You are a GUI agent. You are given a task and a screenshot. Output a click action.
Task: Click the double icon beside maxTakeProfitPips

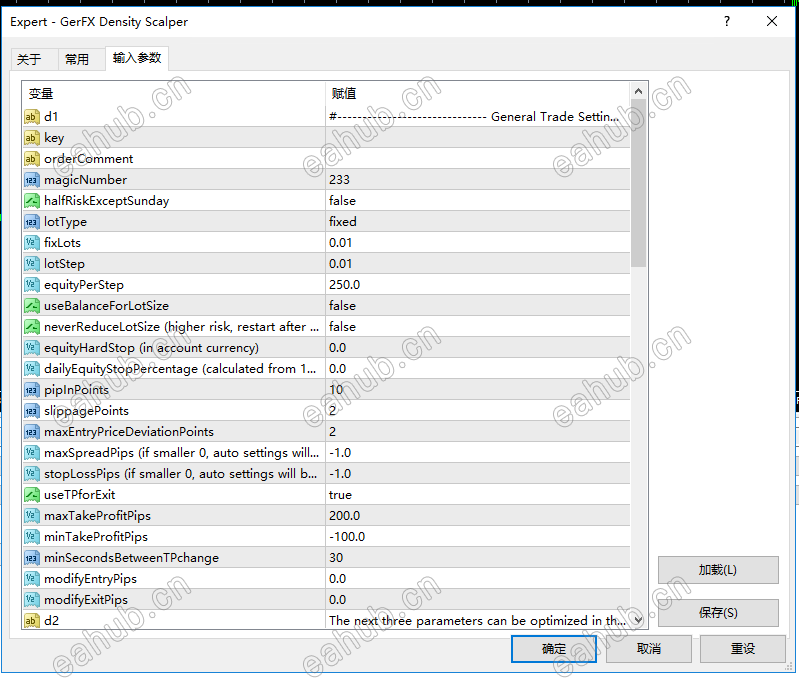click(x=32, y=516)
